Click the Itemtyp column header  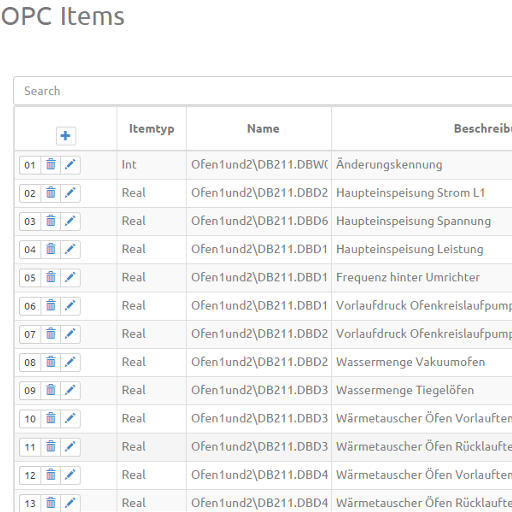152,129
